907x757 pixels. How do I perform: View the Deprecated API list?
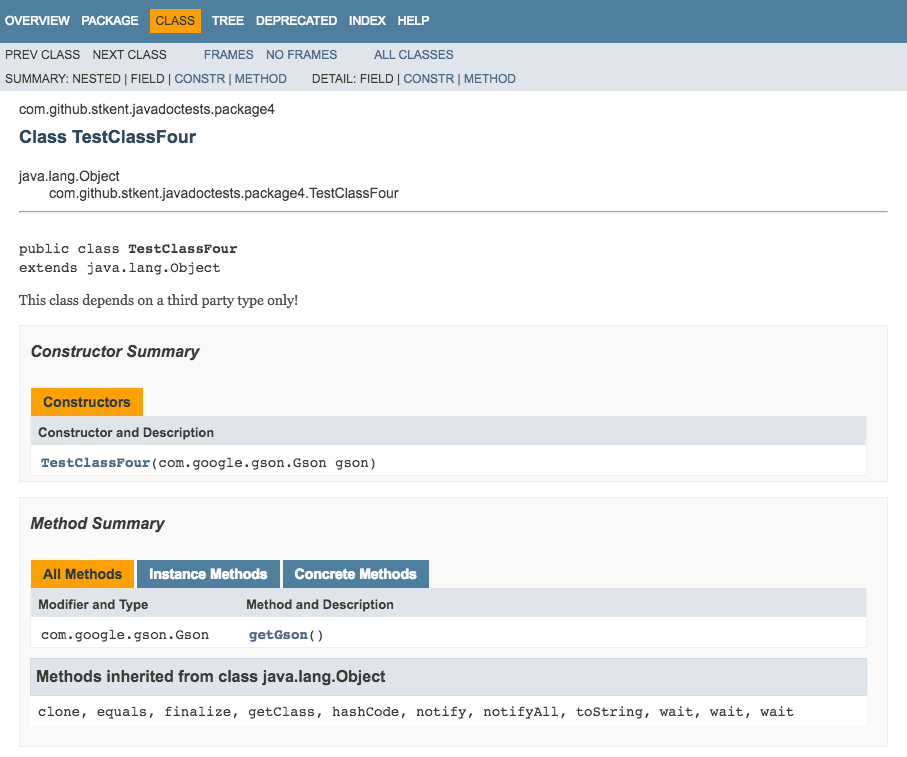[x=296, y=21]
